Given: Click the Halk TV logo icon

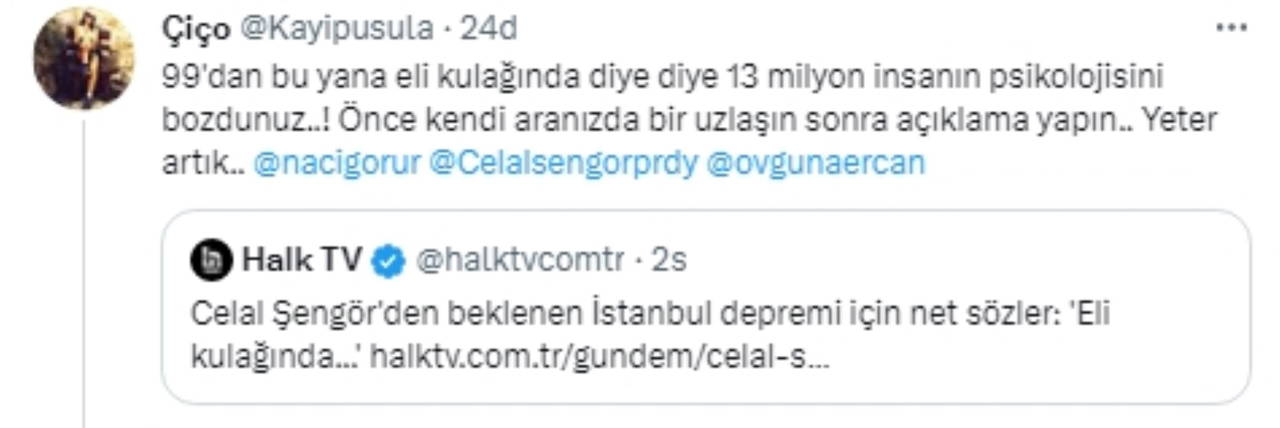Looking at the screenshot, I should tap(212, 262).
